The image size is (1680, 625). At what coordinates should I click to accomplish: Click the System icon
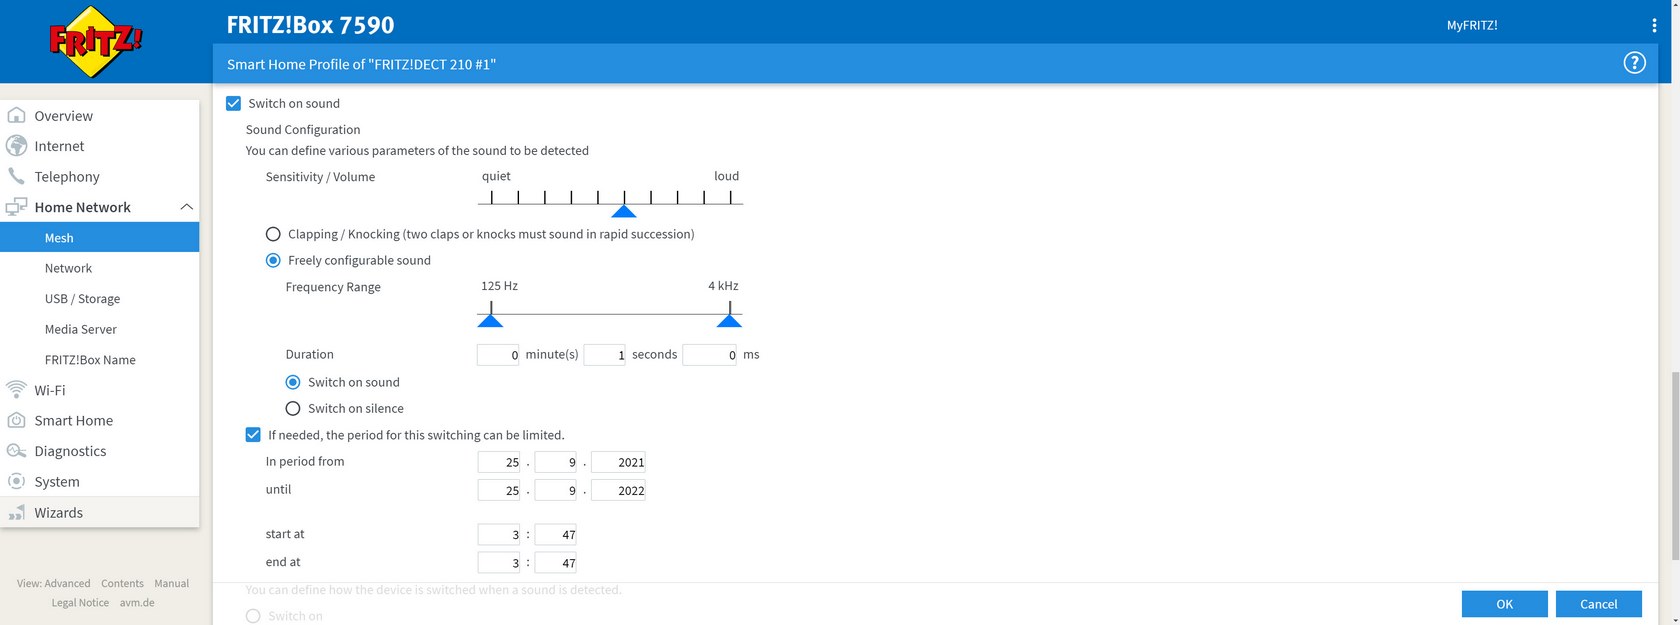pos(16,481)
